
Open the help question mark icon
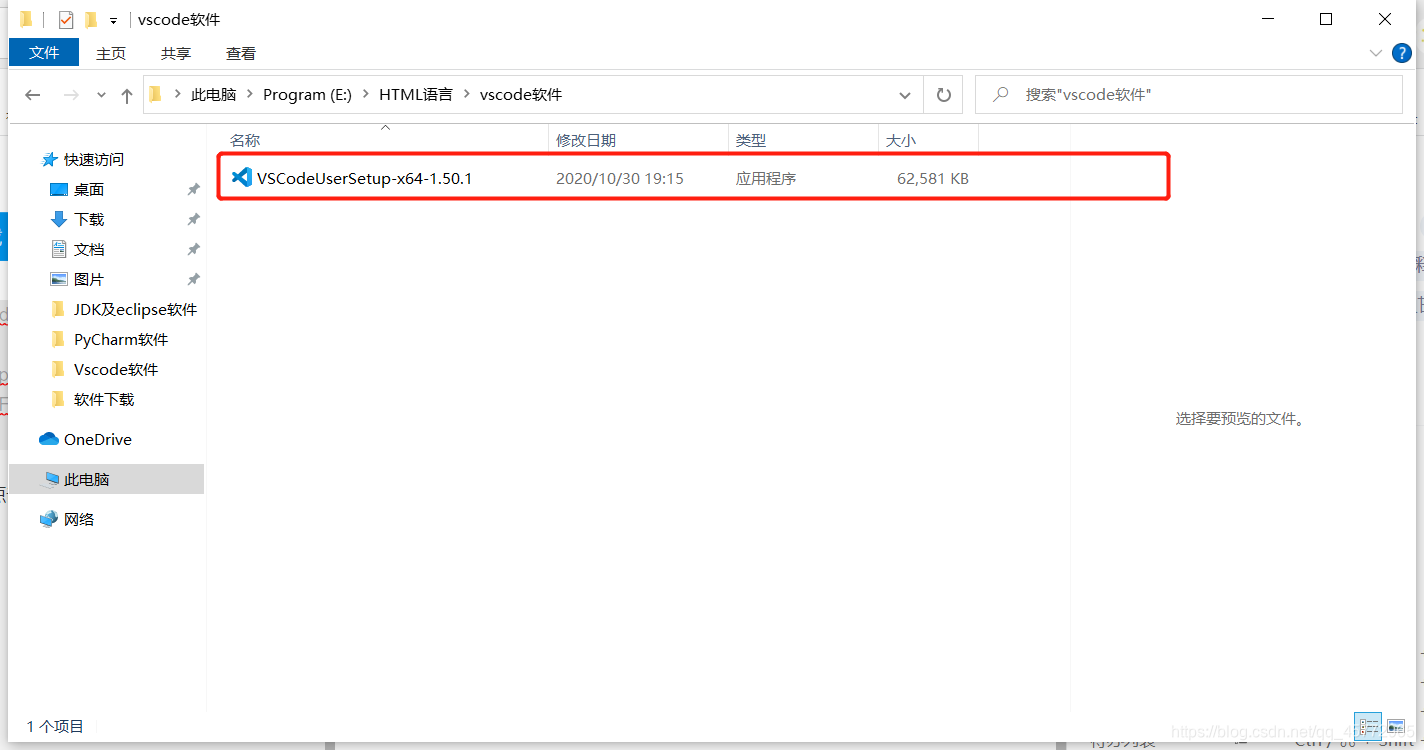point(1403,52)
